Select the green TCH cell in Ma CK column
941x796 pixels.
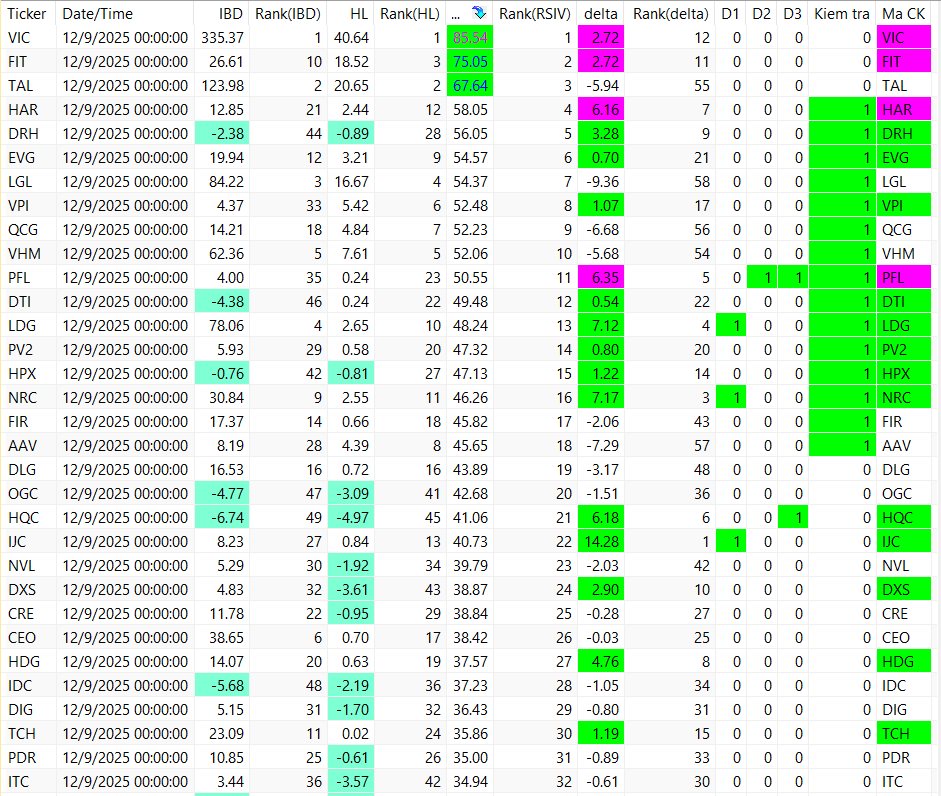click(904, 734)
